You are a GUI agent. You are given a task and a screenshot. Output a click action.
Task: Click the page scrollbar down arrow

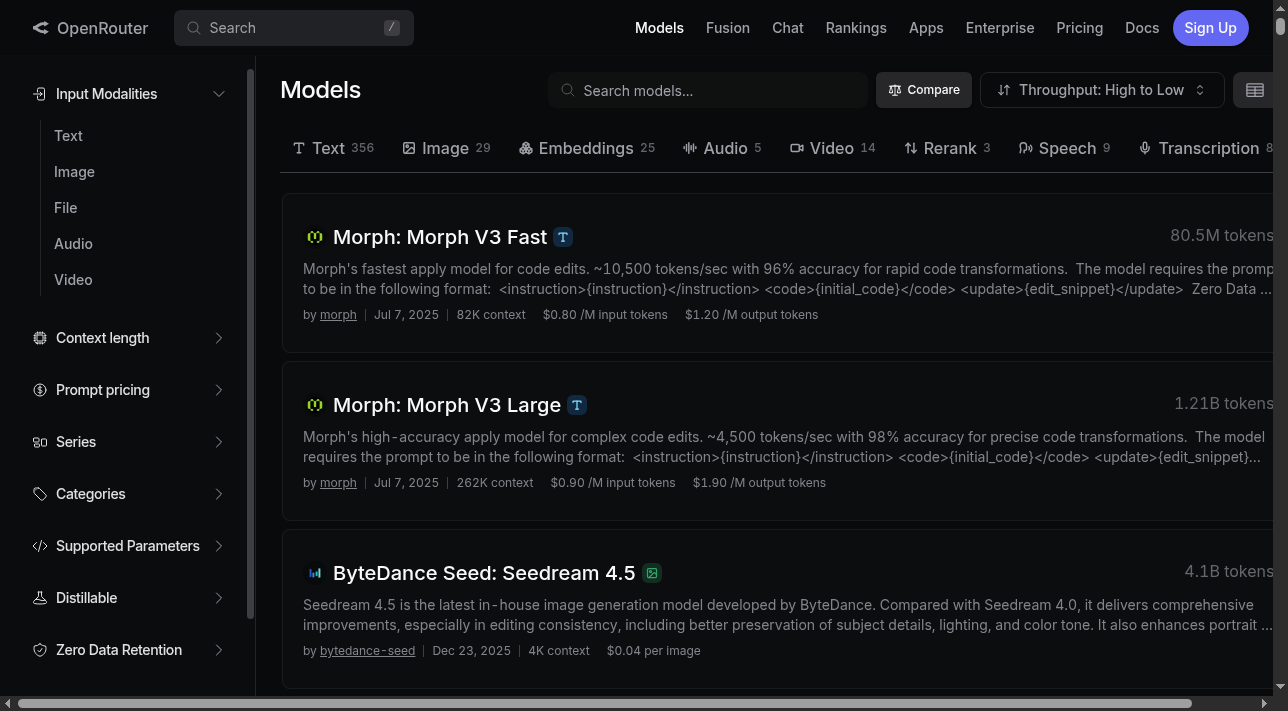tap(1281, 687)
